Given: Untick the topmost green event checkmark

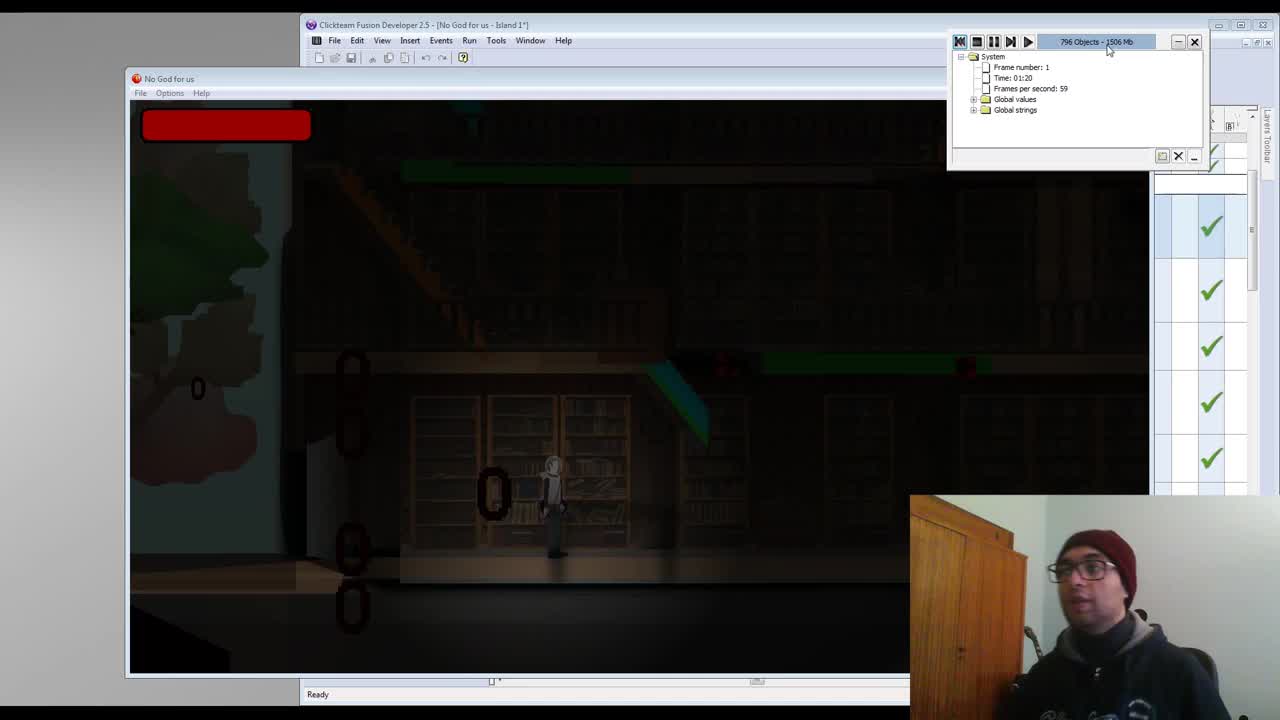Looking at the screenshot, I should [1210, 227].
